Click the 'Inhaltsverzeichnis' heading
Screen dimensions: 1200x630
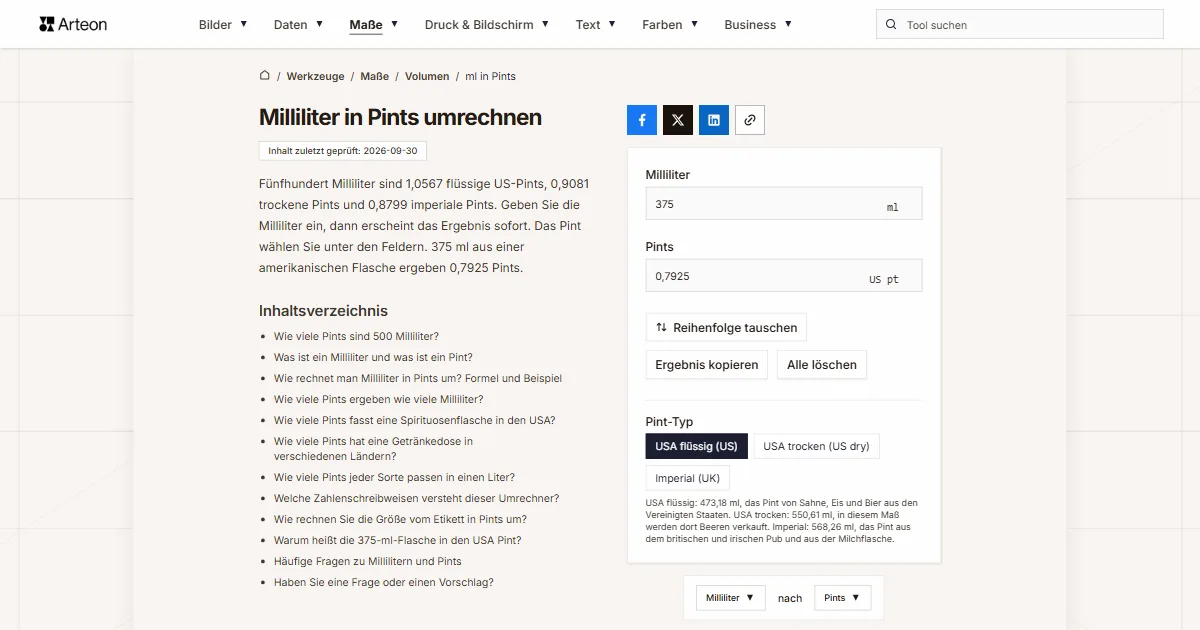[323, 311]
